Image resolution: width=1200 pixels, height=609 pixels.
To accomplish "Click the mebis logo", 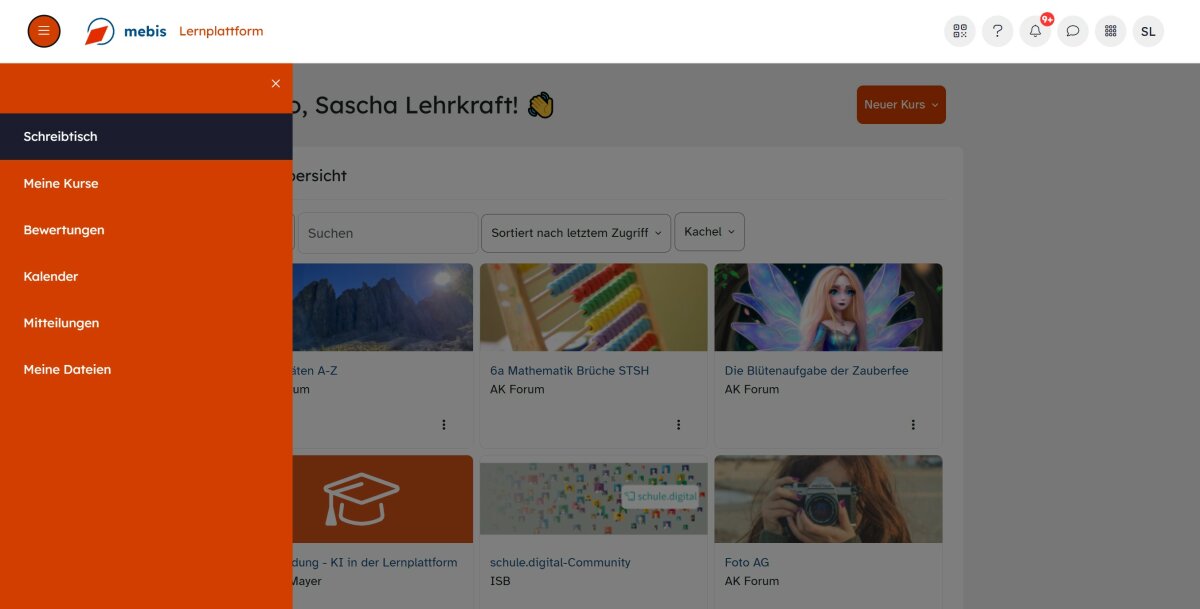I will click(x=125, y=31).
